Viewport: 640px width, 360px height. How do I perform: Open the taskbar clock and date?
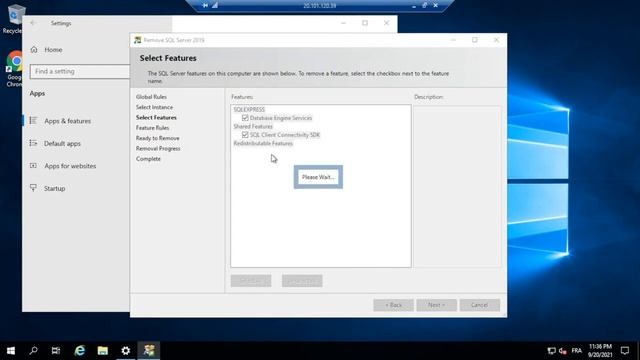(x=600, y=351)
